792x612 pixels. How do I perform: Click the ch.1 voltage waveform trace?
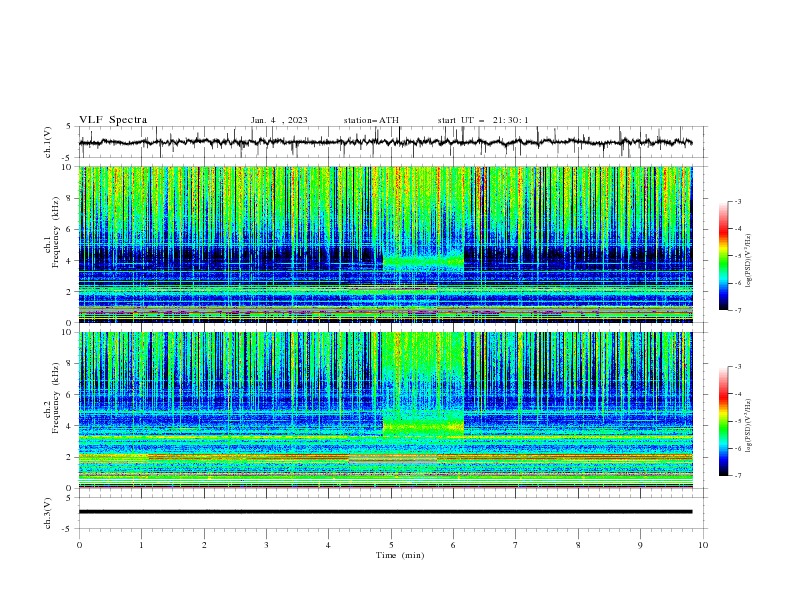pyautogui.click(x=385, y=142)
